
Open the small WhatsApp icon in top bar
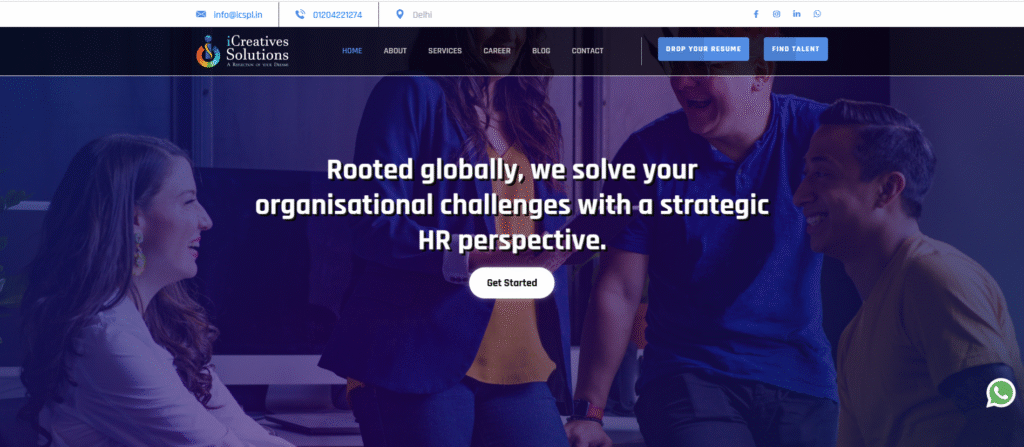[x=817, y=14]
